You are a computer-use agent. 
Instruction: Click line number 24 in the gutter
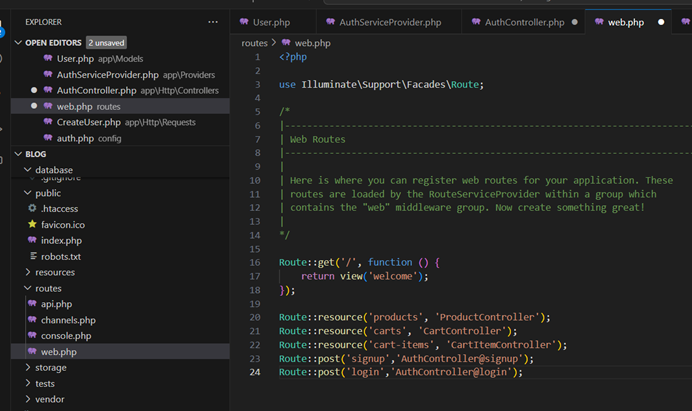click(x=255, y=372)
